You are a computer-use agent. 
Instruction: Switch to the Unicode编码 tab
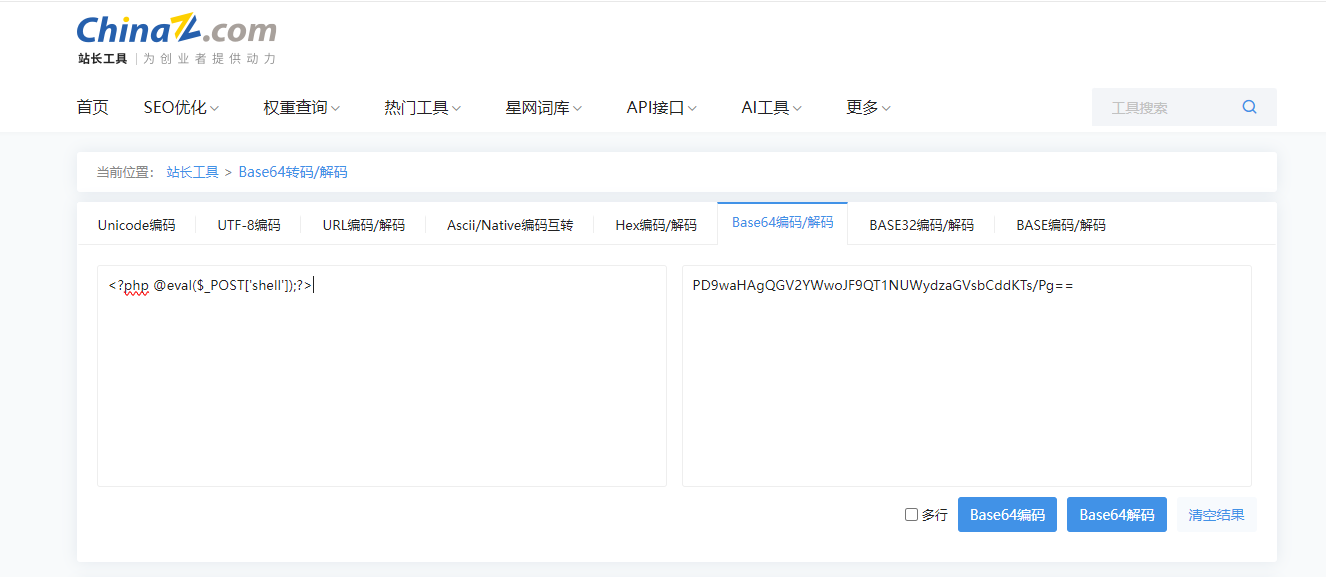point(136,225)
